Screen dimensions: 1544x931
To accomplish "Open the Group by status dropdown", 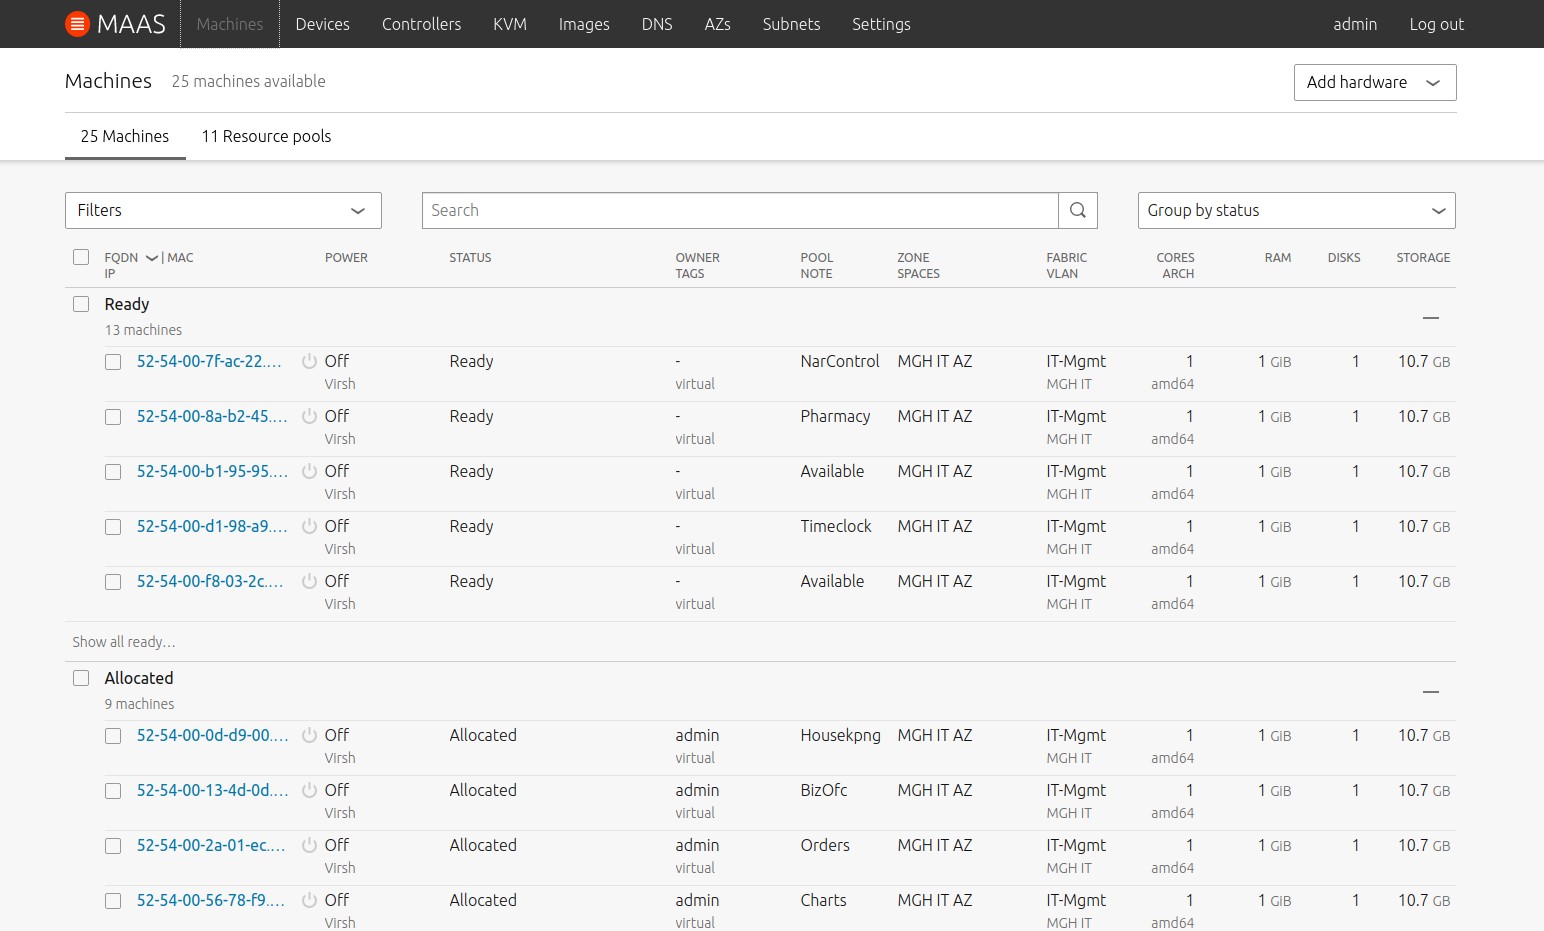I will coord(1296,210).
